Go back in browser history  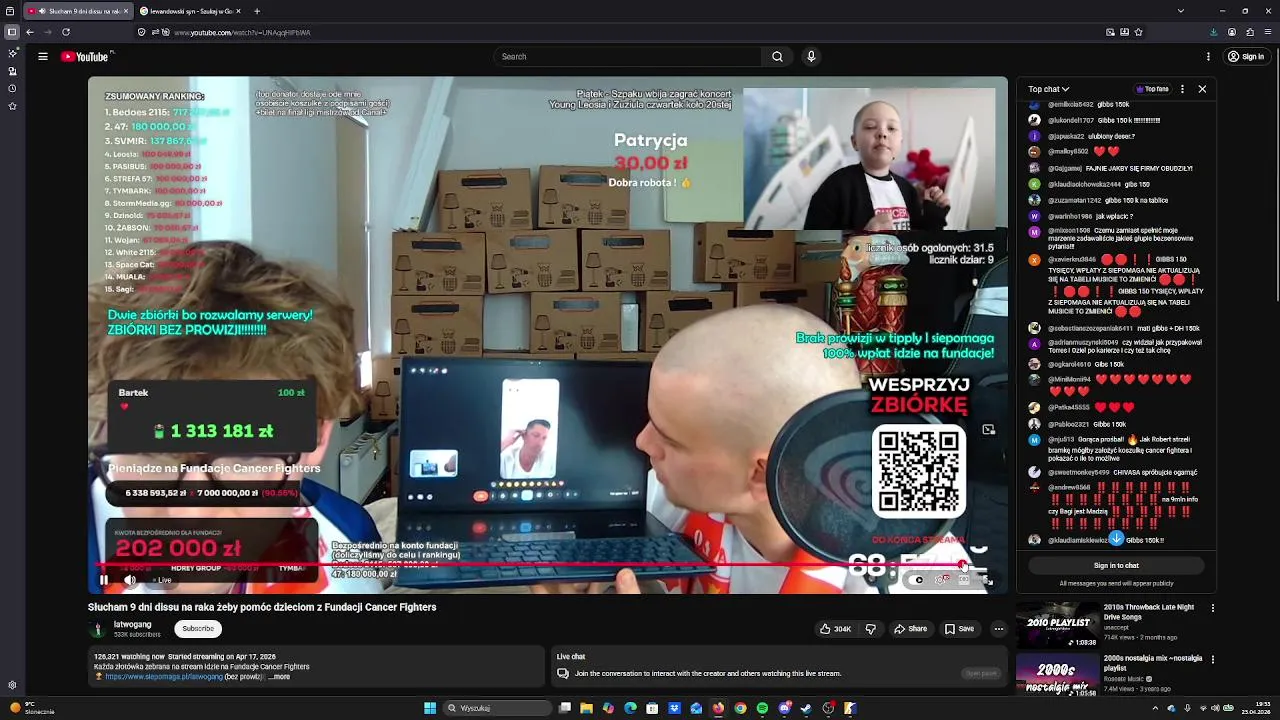click(29, 32)
